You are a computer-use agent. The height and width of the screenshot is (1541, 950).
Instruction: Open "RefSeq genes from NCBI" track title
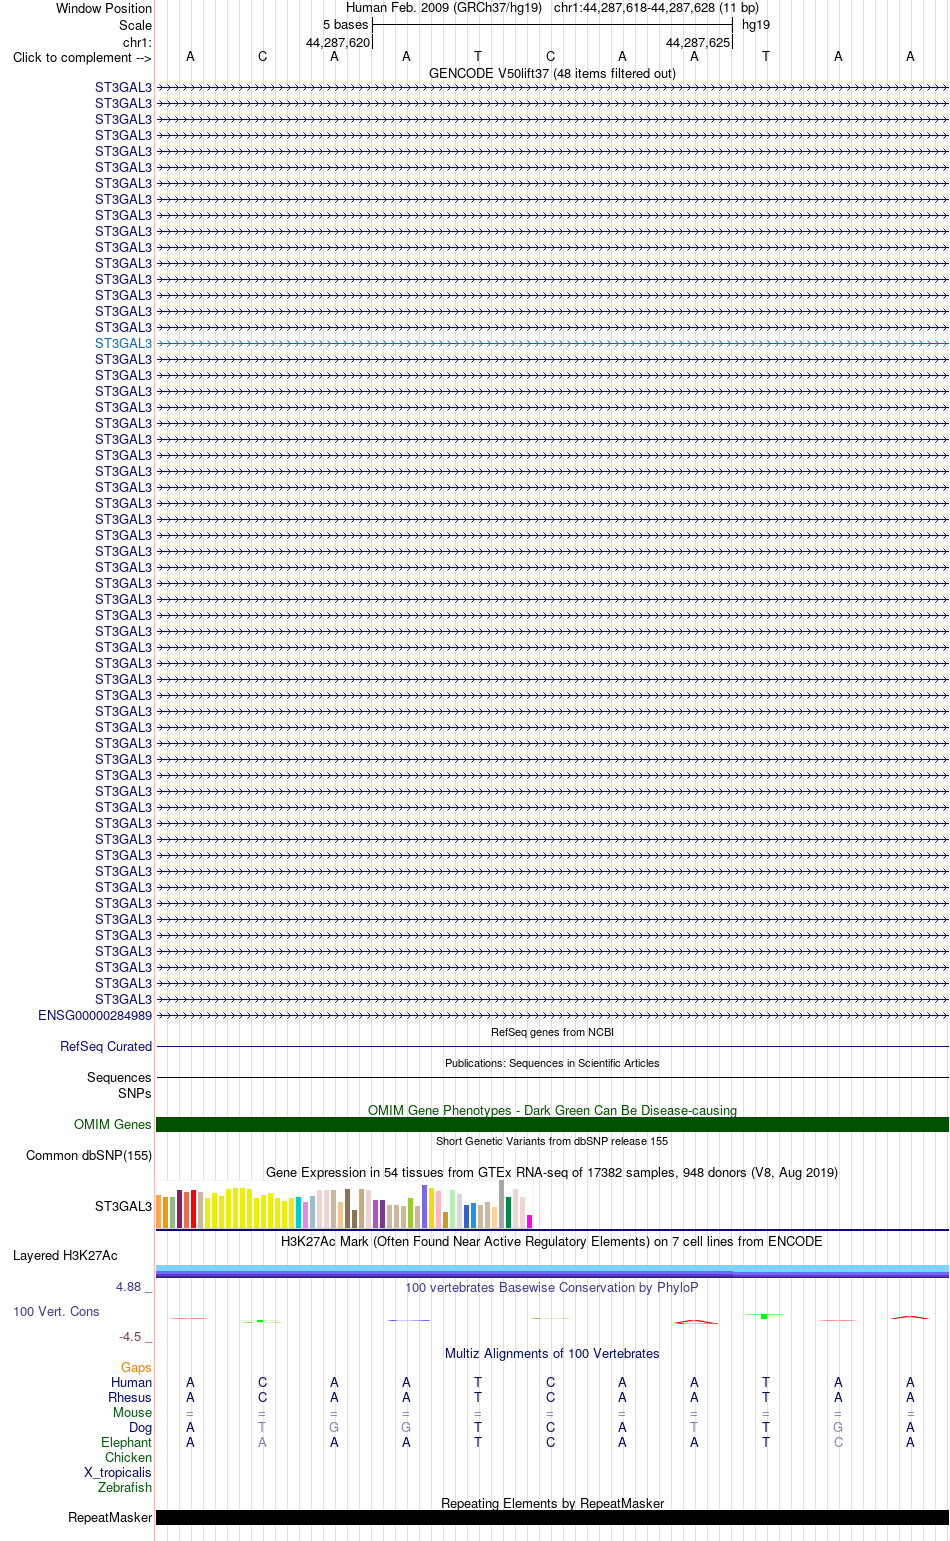coord(552,1032)
